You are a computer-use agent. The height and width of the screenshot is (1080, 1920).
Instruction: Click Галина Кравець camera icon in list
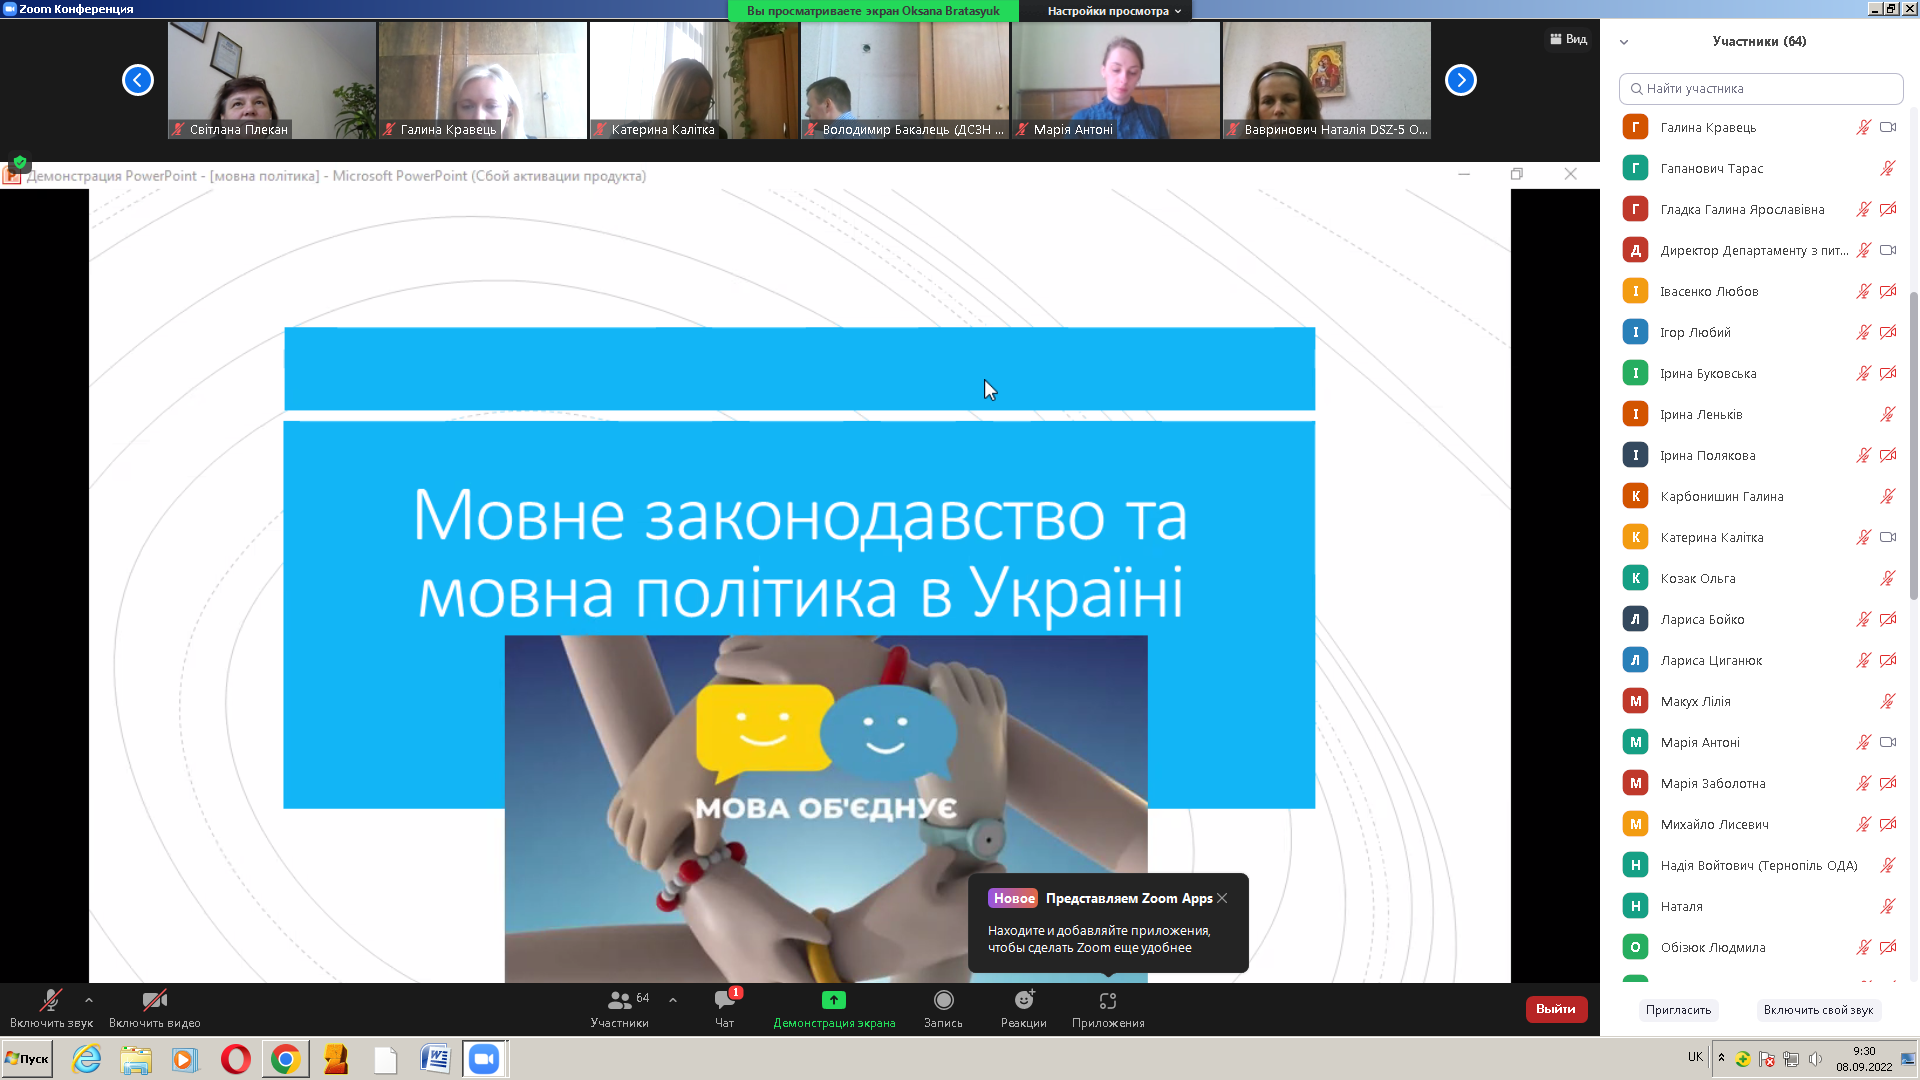[x=1888, y=128]
